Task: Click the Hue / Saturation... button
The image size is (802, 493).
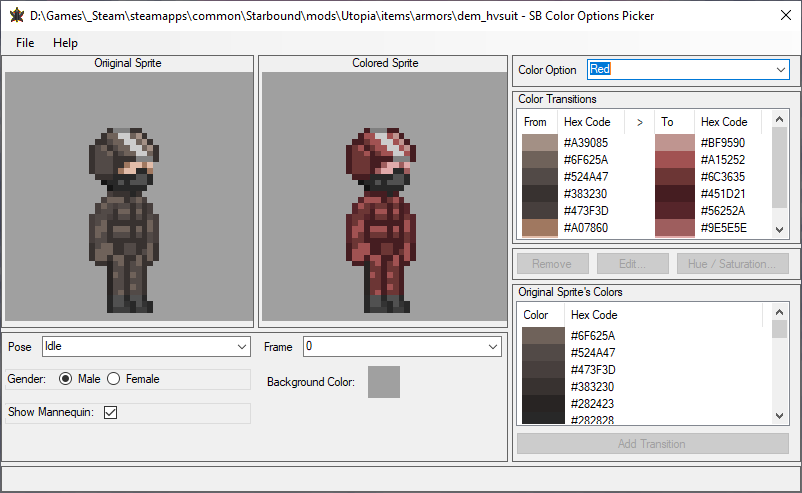Action: tap(732, 264)
